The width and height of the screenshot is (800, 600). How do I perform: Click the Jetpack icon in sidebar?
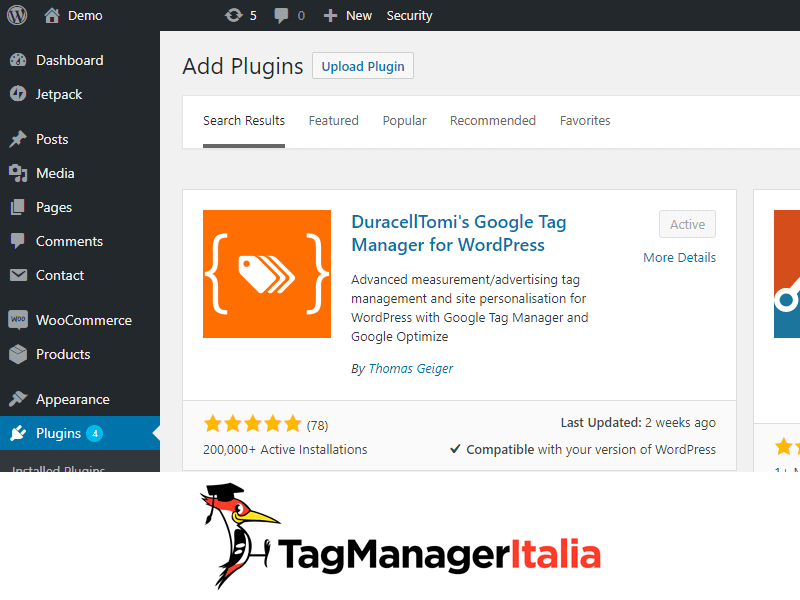point(18,94)
